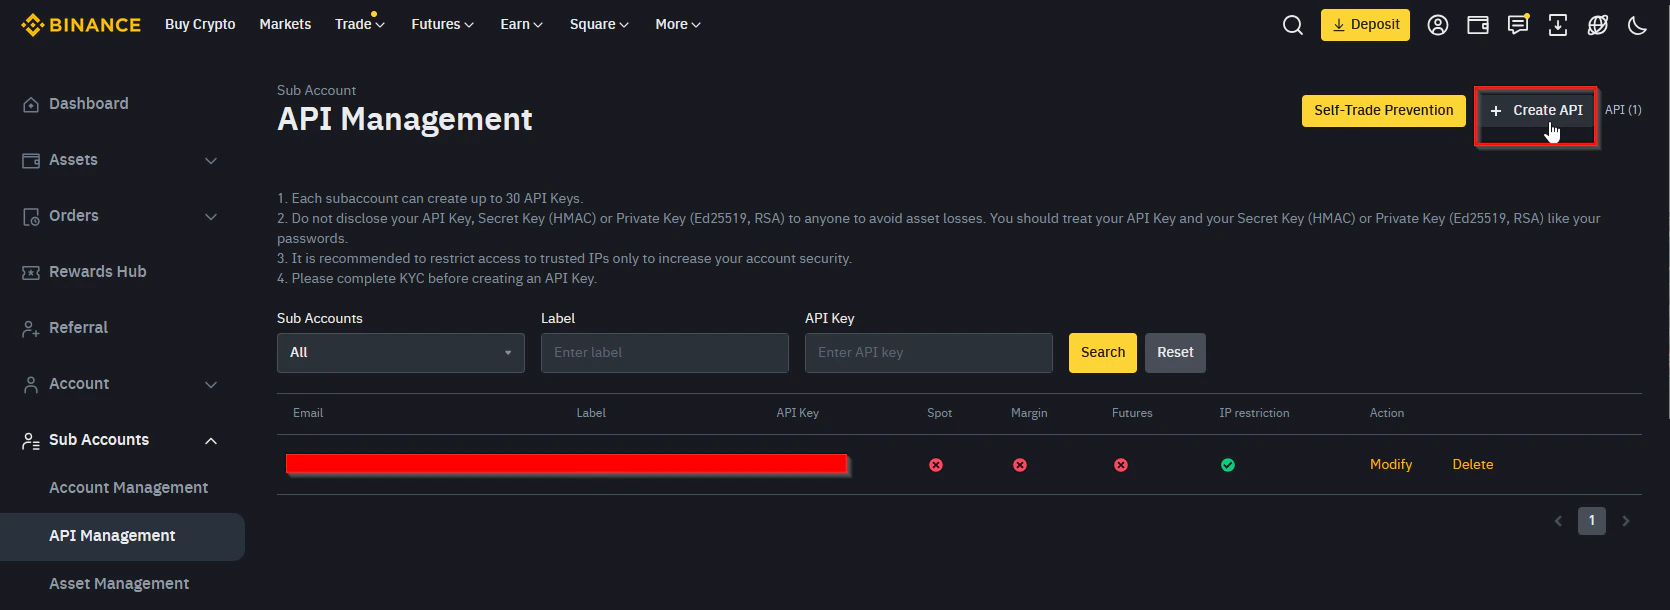Click the Spot disabled red icon
The width and height of the screenshot is (1670, 610).
point(936,465)
